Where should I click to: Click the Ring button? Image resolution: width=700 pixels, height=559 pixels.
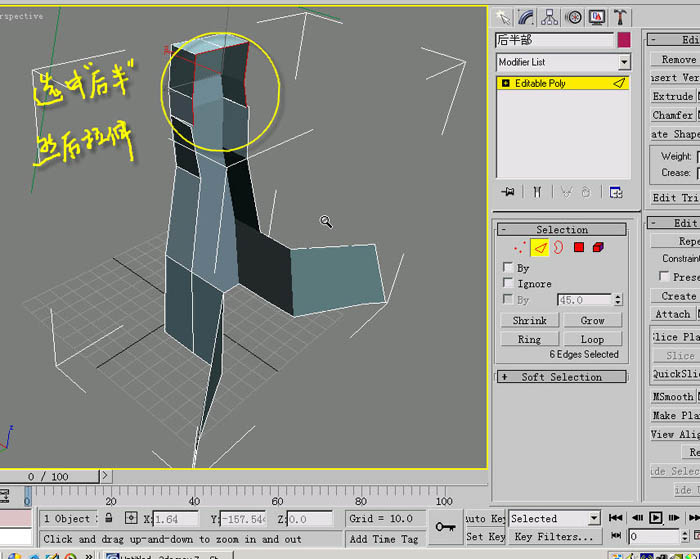pyautogui.click(x=530, y=339)
